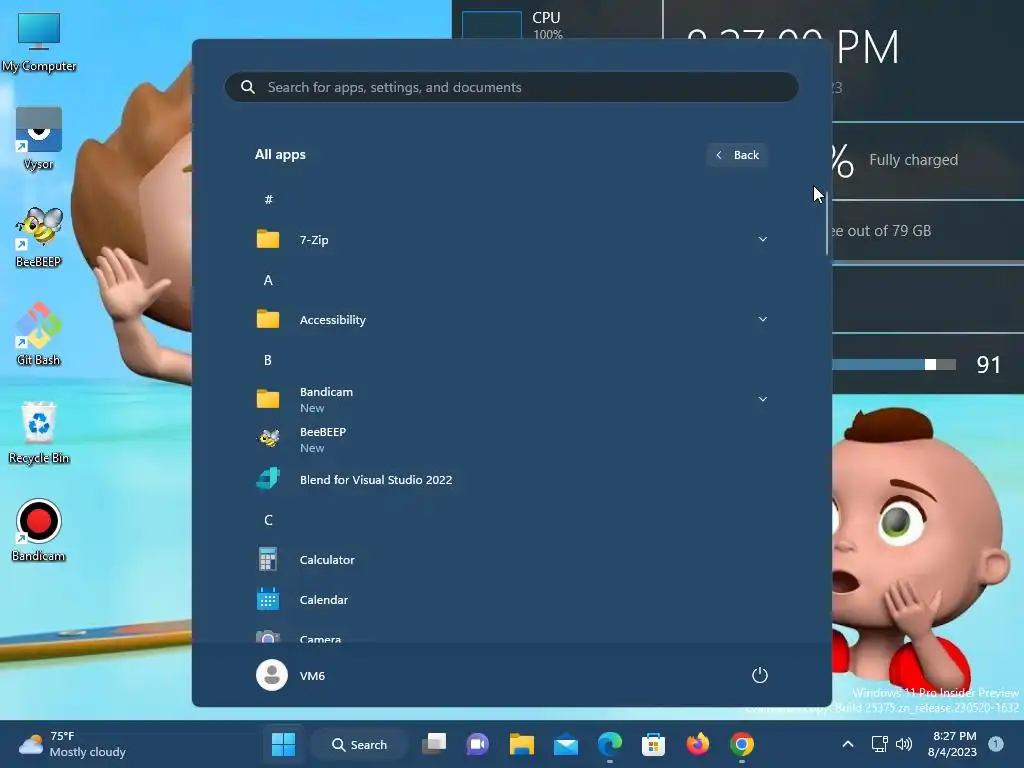Click the volume icon in system tray
The height and width of the screenshot is (768, 1024).
point(904,744)
